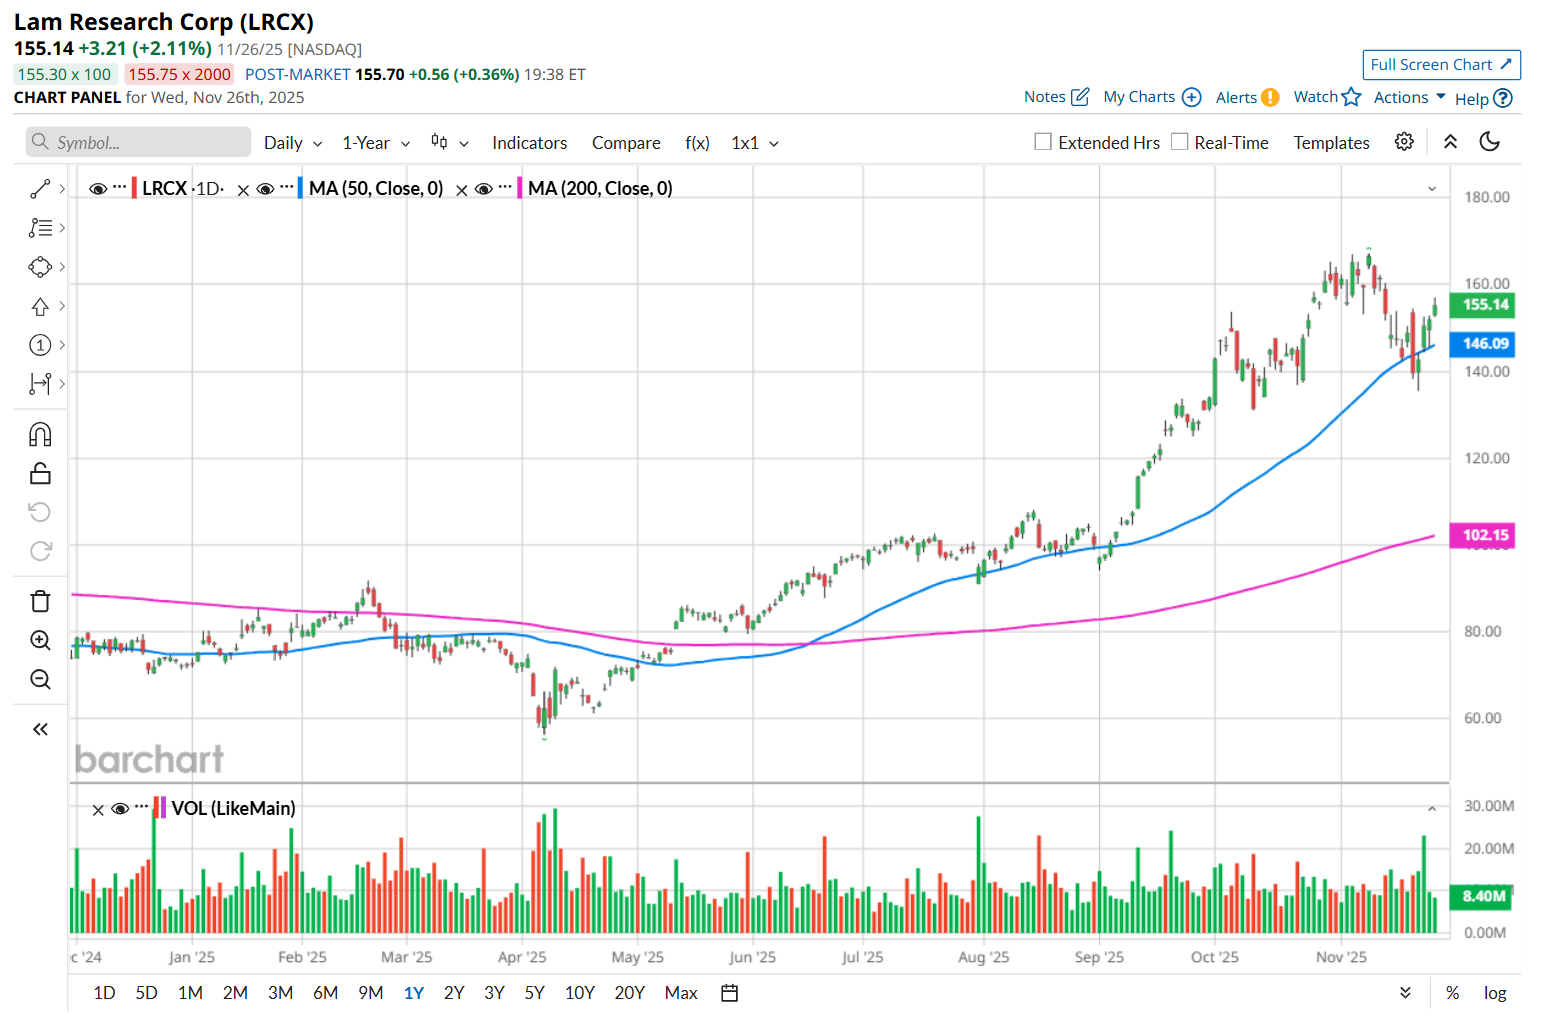
Task: Click the trash icon to delete drawings
Action: (x=40, y=601)
